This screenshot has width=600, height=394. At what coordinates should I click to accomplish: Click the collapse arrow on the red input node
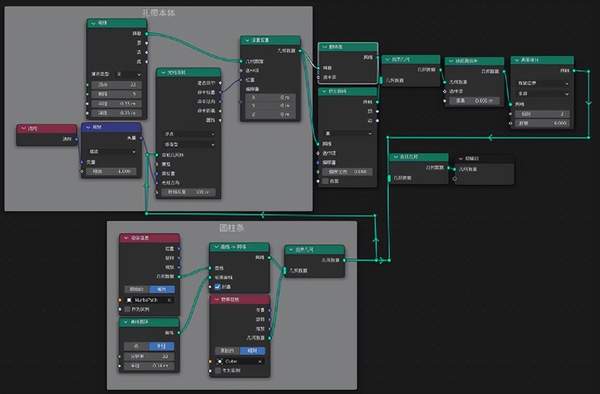point(23,129)
